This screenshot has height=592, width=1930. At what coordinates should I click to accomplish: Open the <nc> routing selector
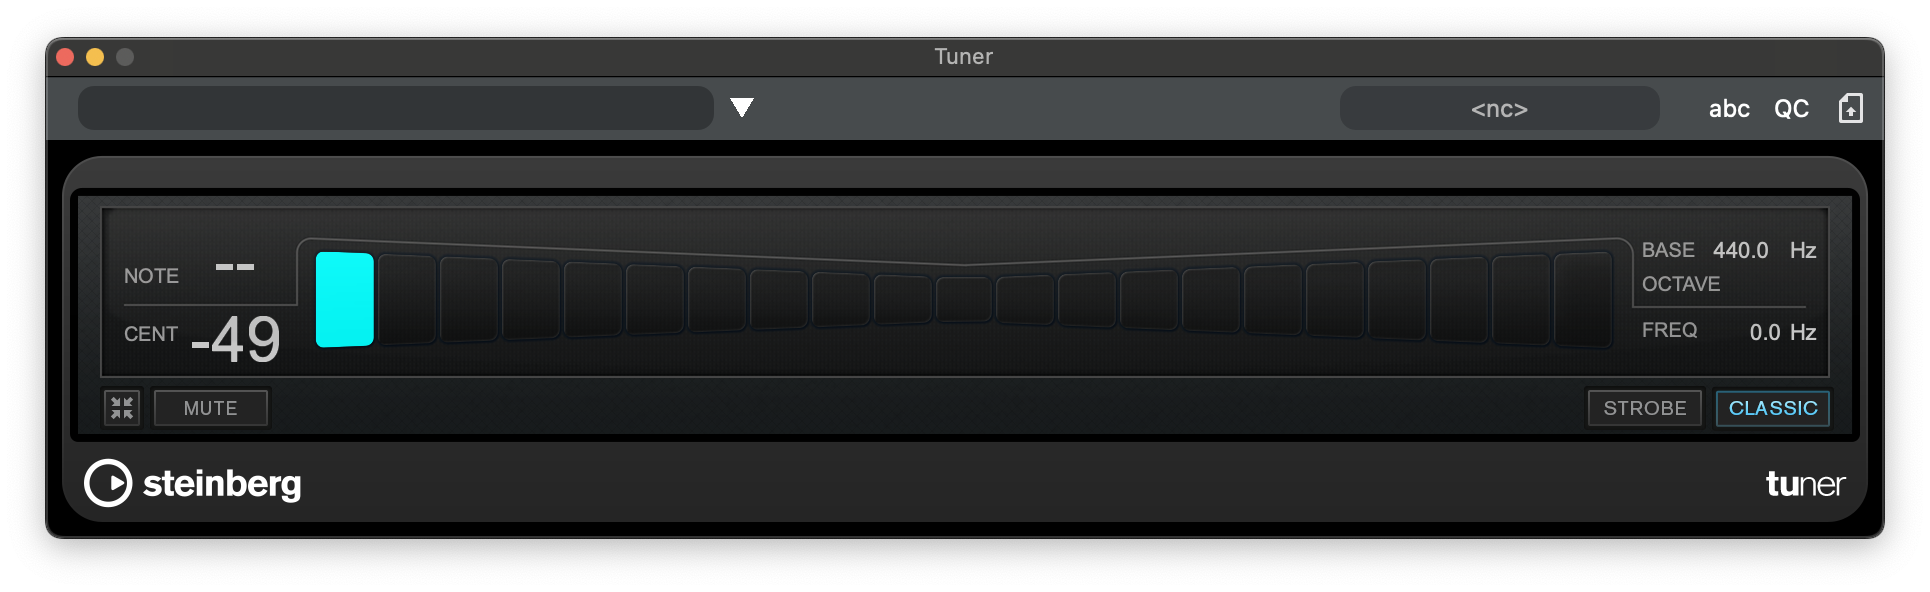(1499, 109)
